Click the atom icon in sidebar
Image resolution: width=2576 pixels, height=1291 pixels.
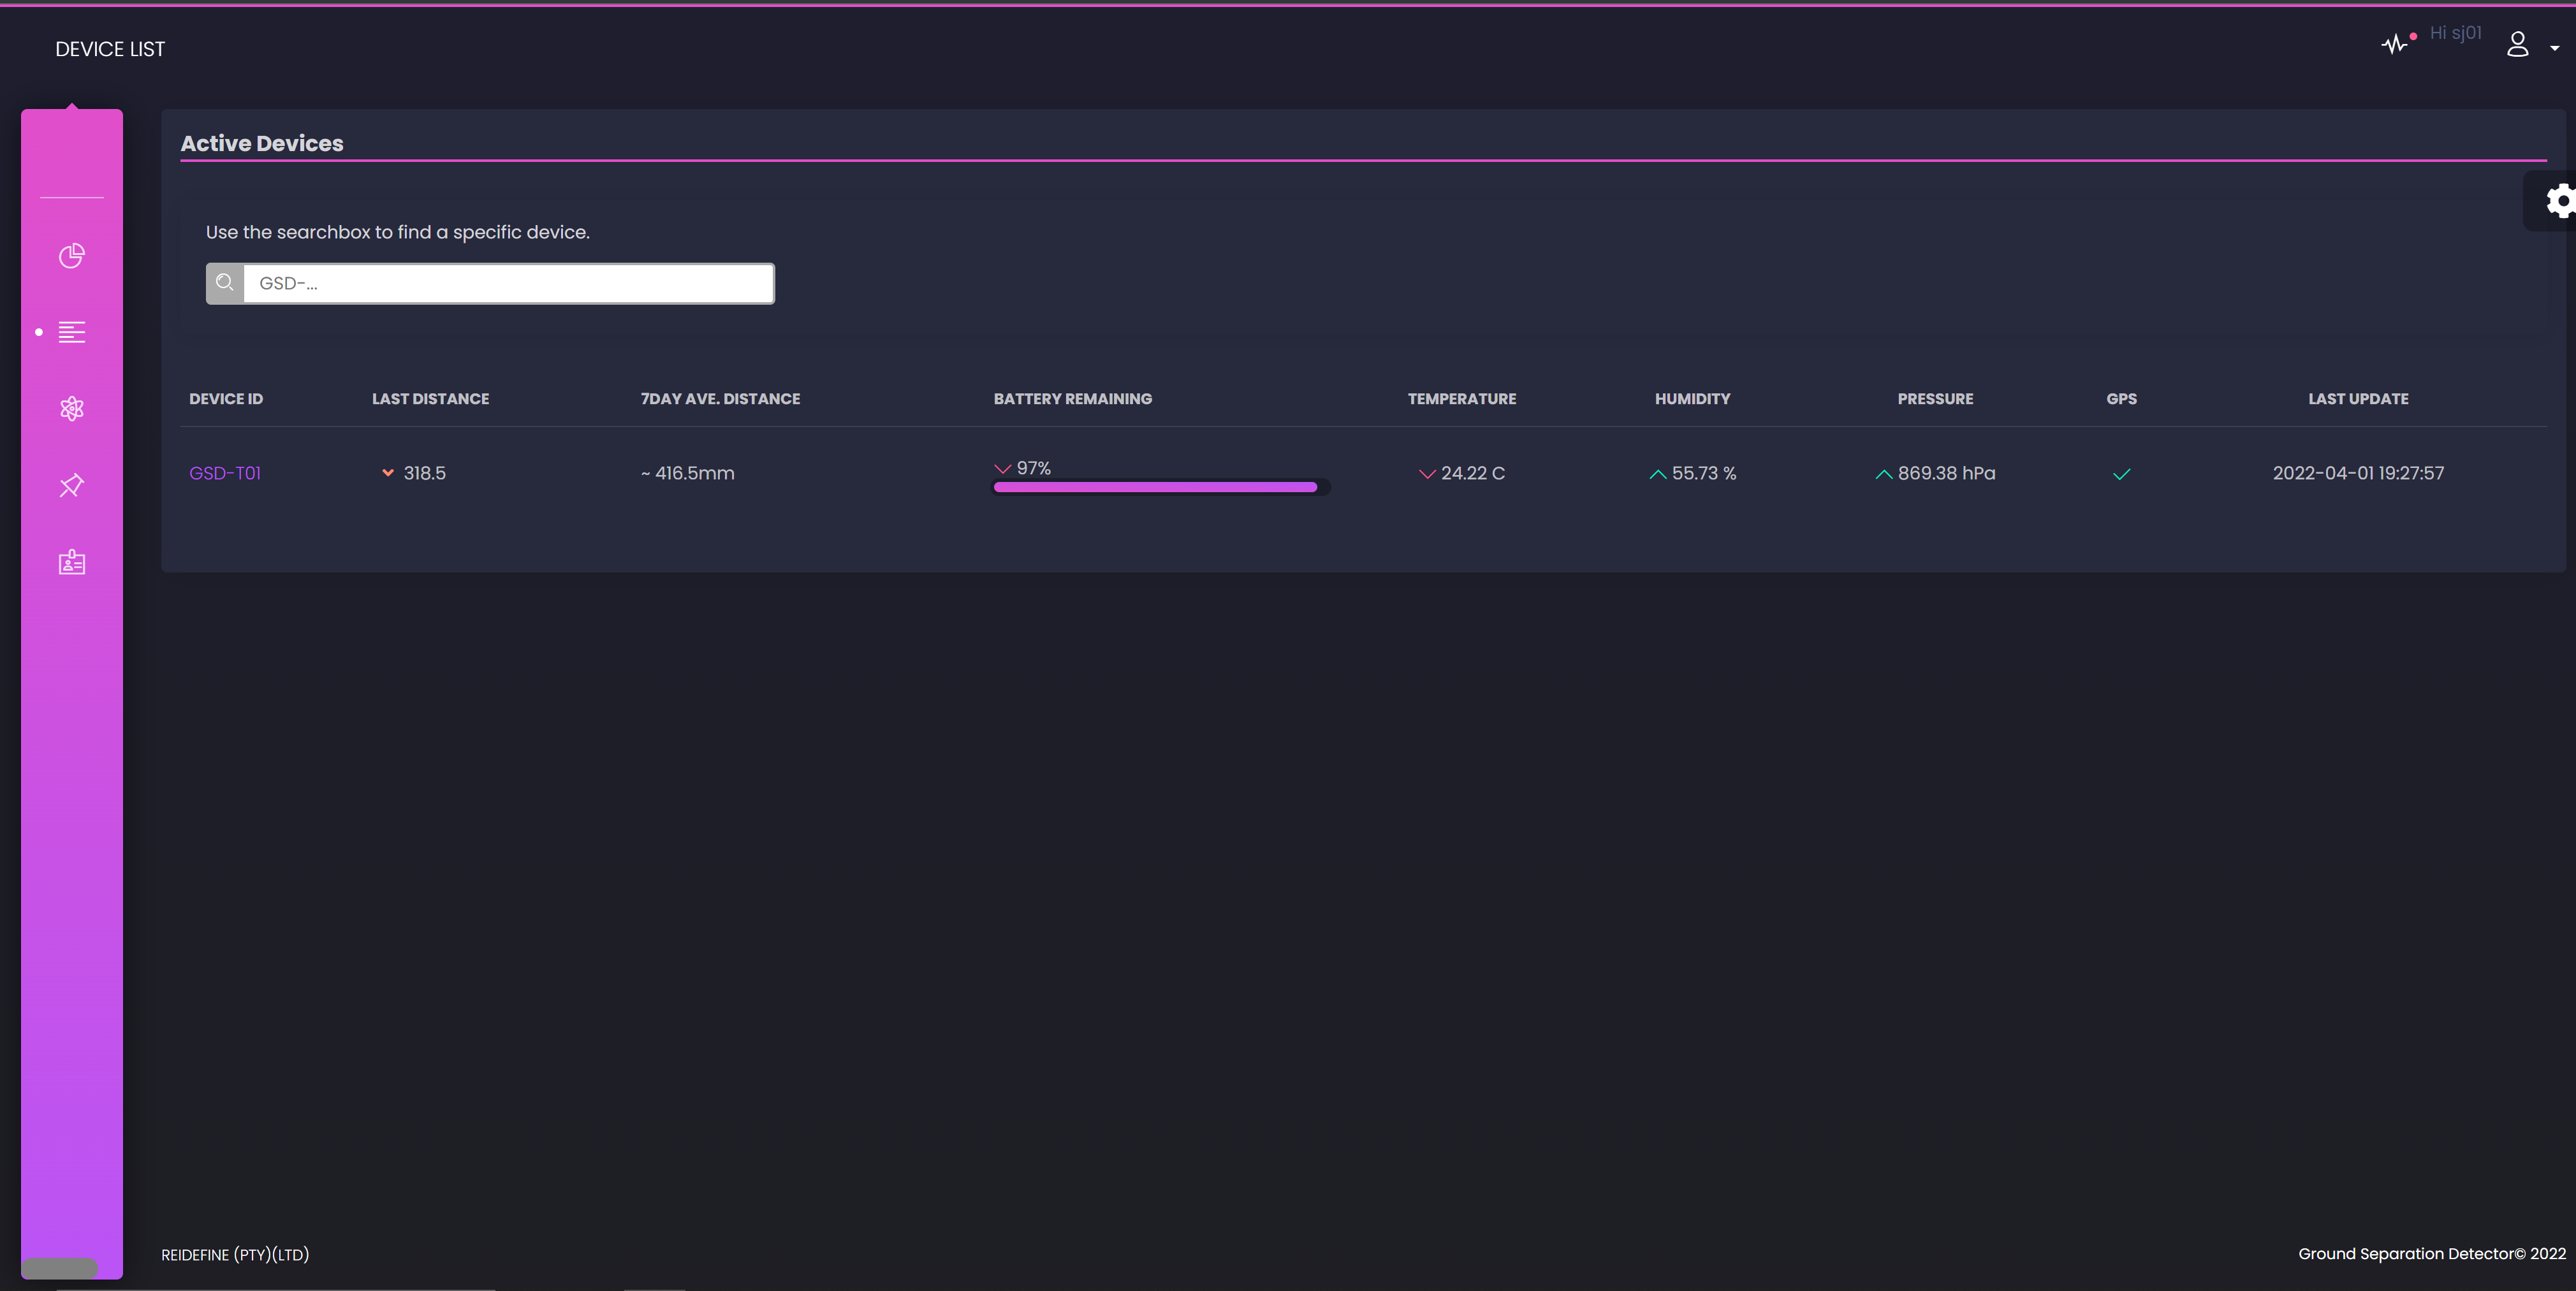(72, 409)
